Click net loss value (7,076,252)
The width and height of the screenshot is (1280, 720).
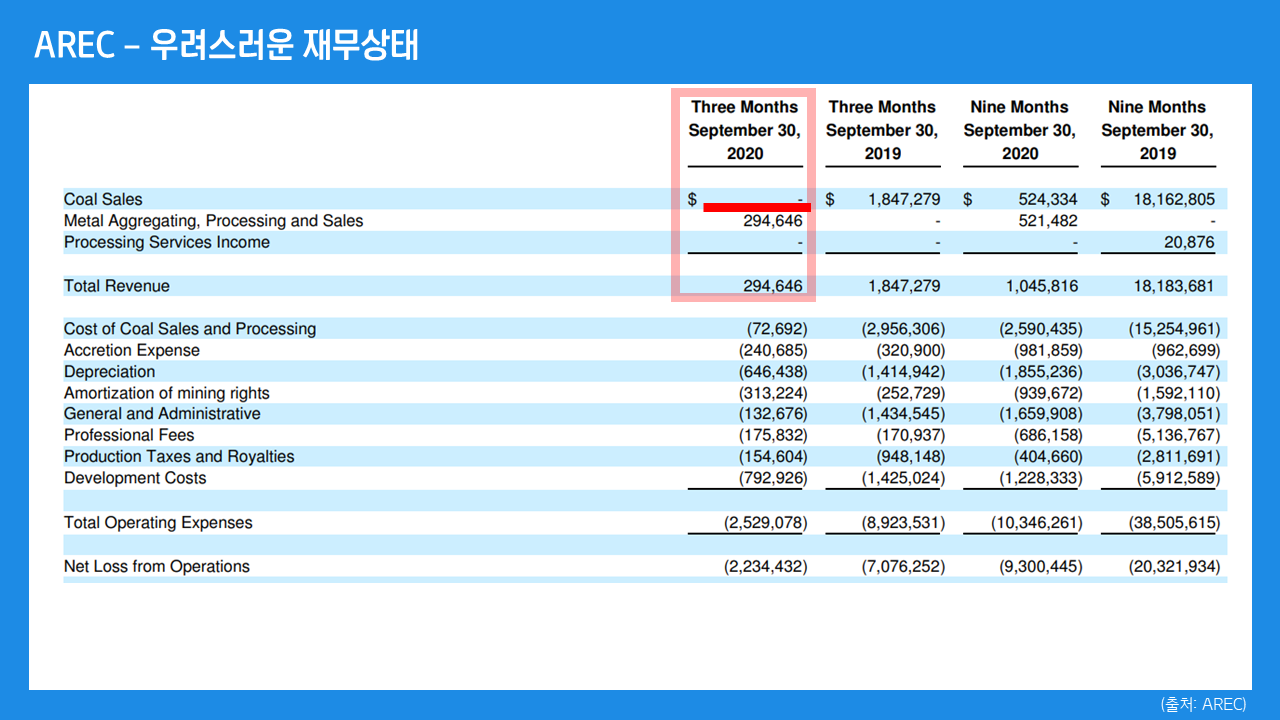tap(903, 567)
